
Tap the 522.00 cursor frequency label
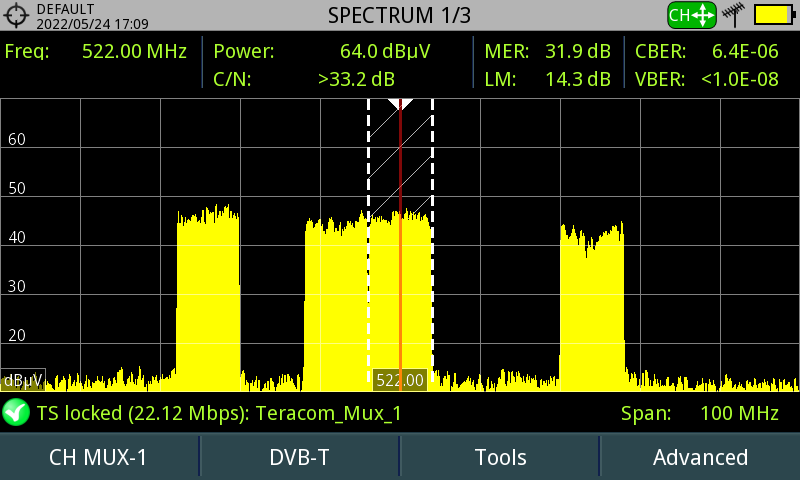coord(400,380)
